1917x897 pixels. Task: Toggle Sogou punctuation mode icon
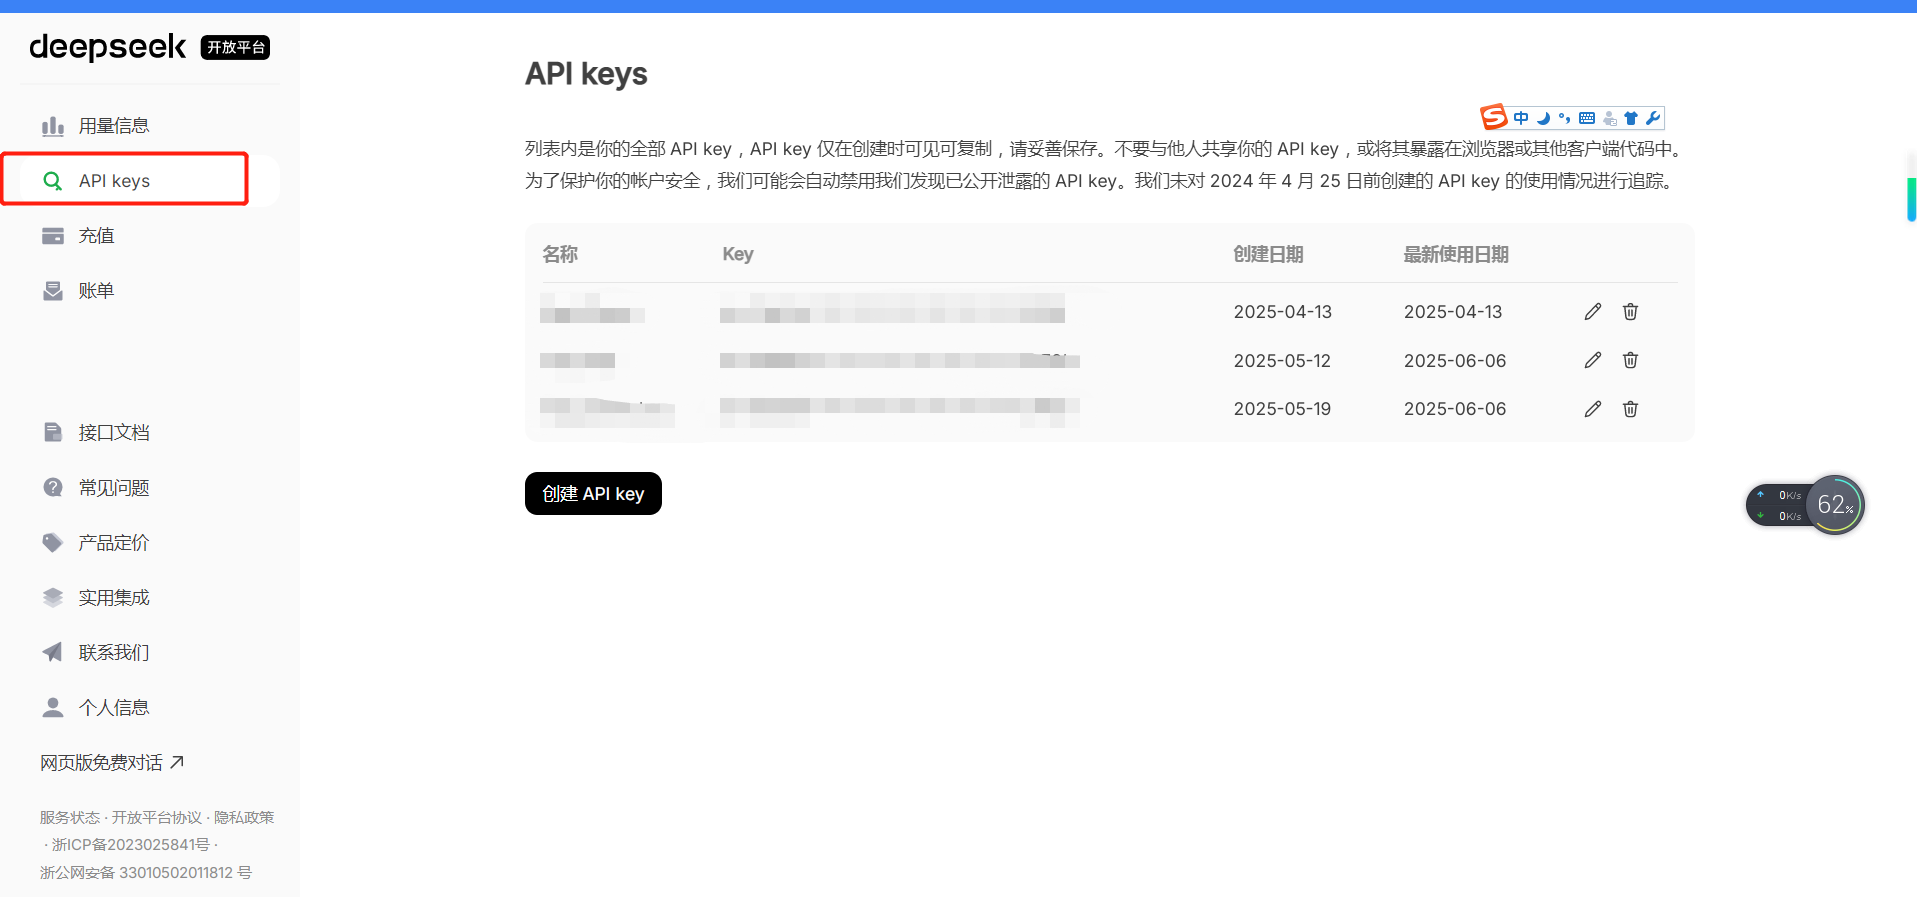point(1564,118)
